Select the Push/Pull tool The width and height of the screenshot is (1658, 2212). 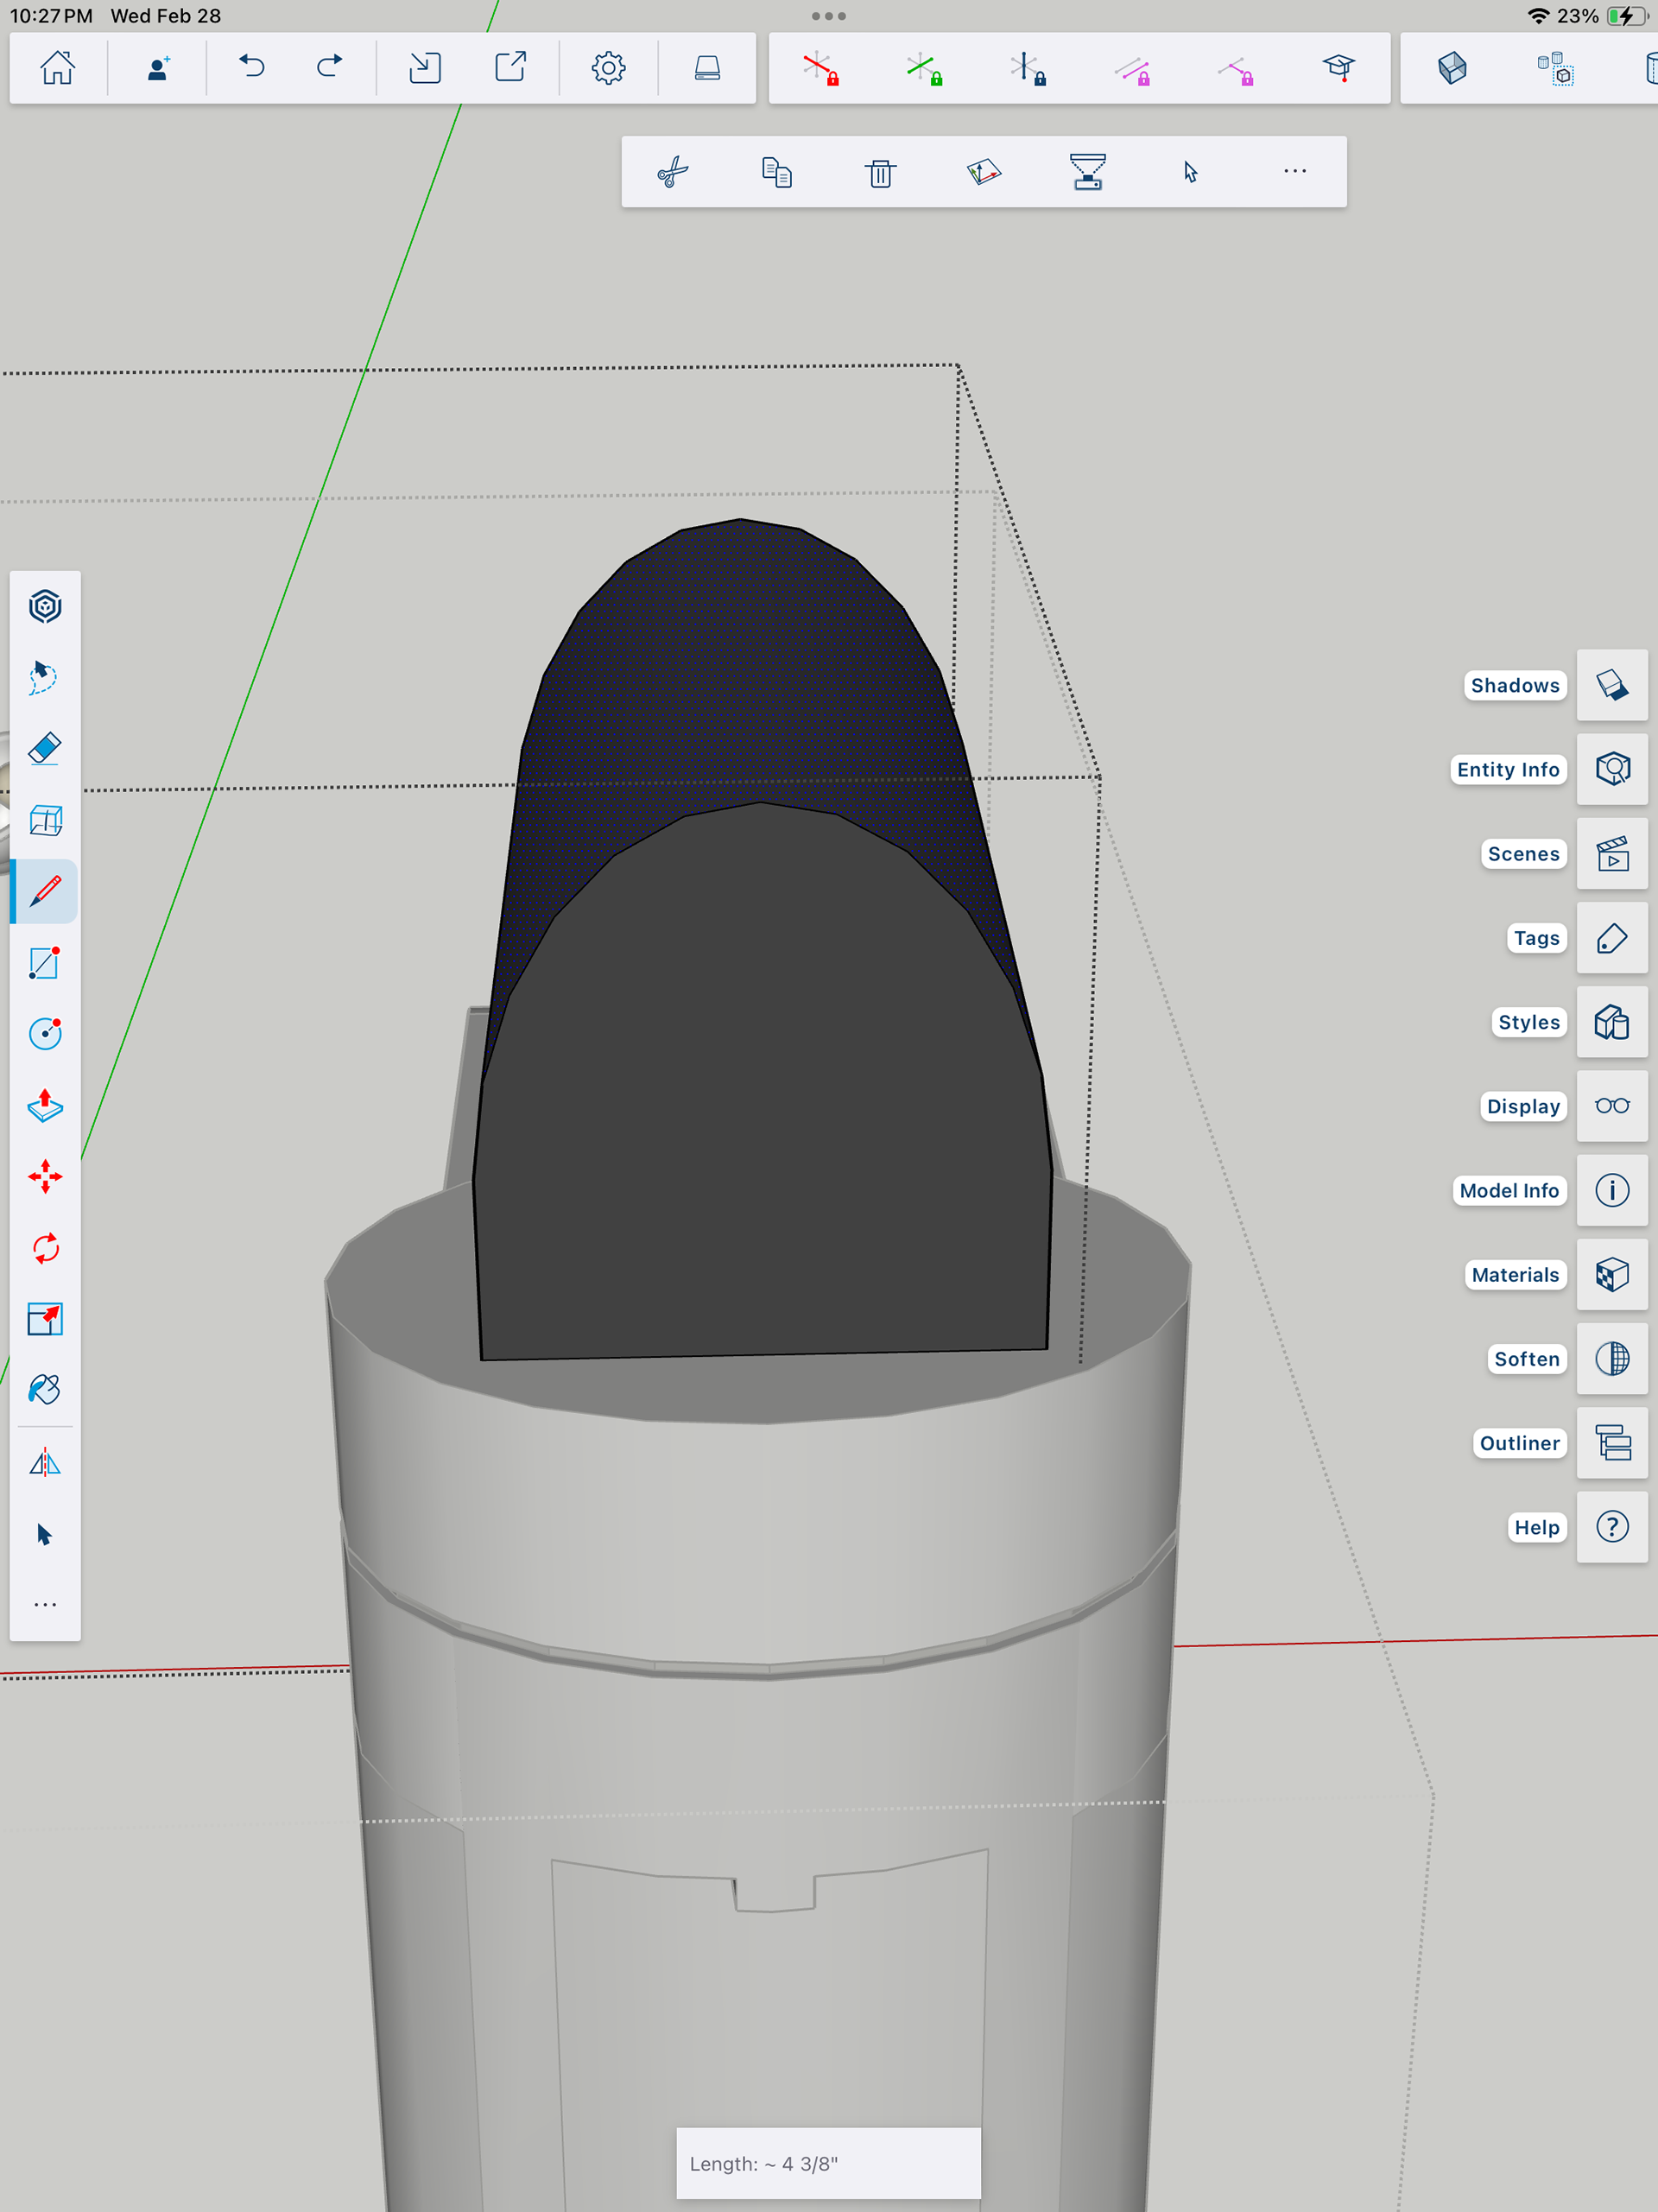coord(45,1105)
